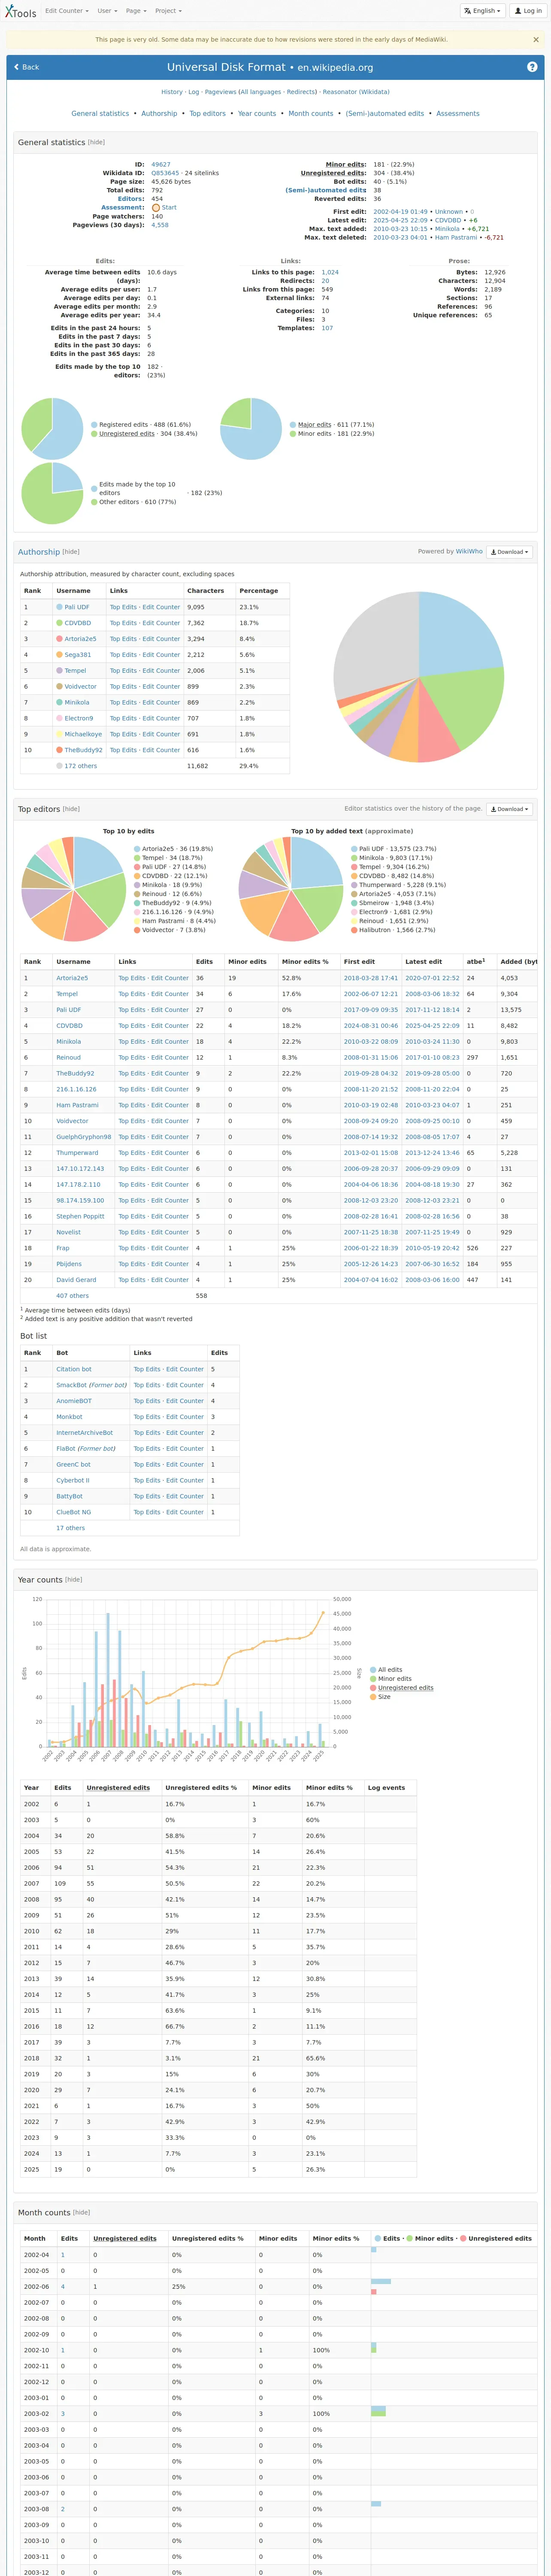Click the Top 10 by edits pie chart

[x=74, y=889]
